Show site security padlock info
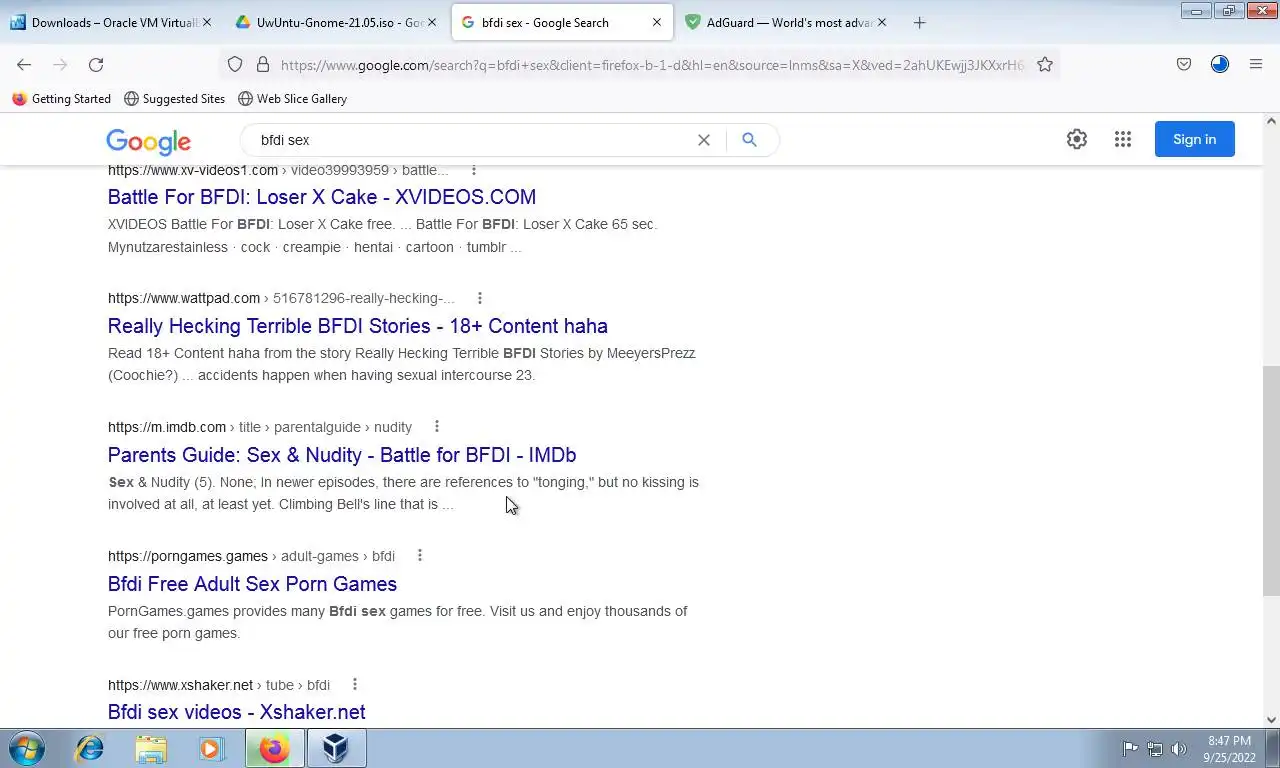The image size is (1280, 768). pos(263,64)
